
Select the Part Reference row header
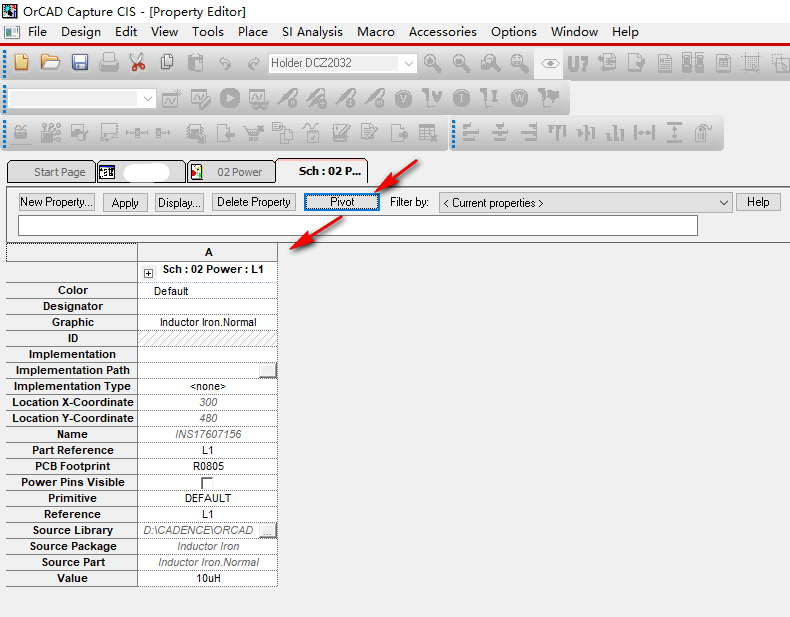click(72, 450)
